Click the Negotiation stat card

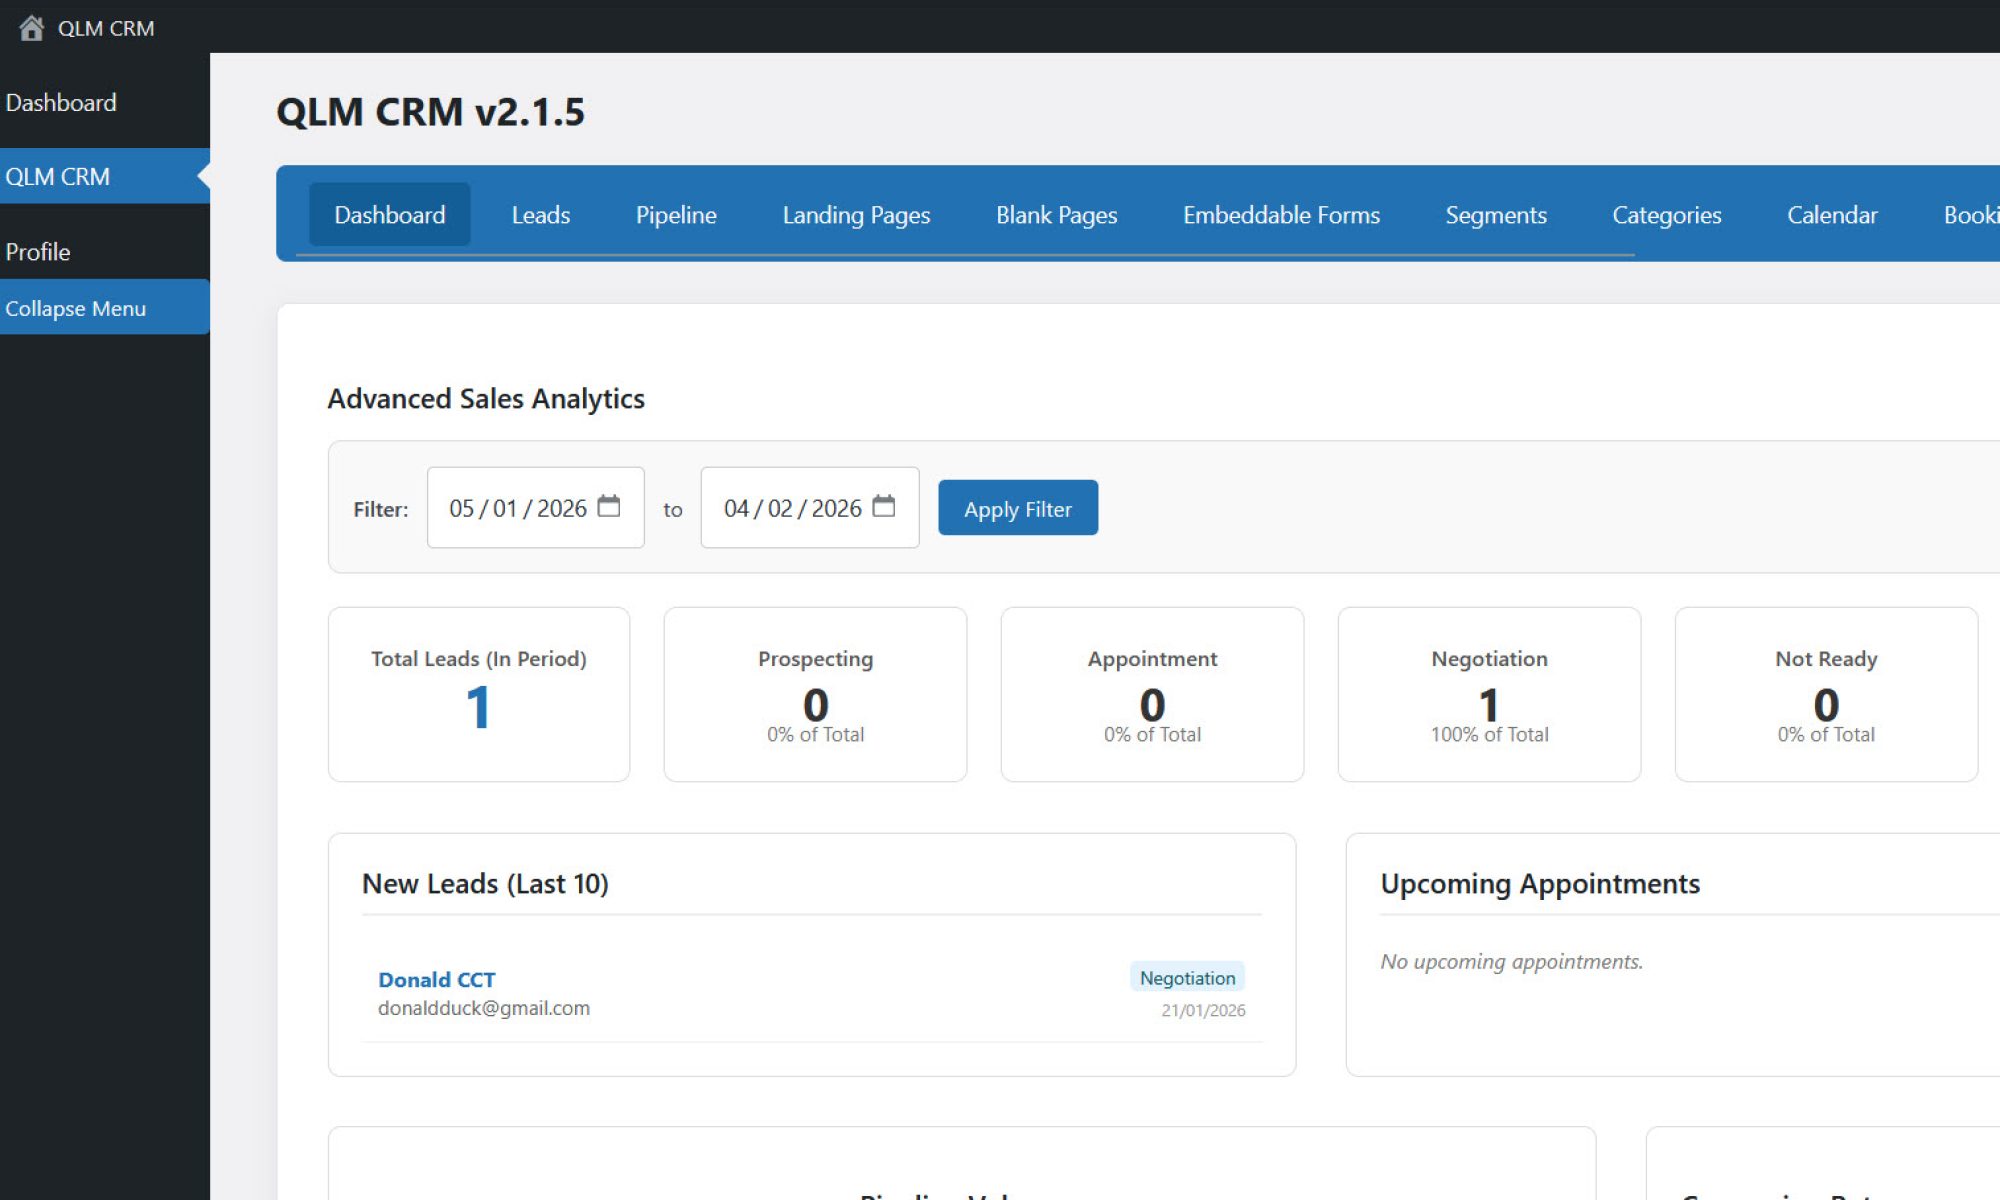(x=1488, y=694)
